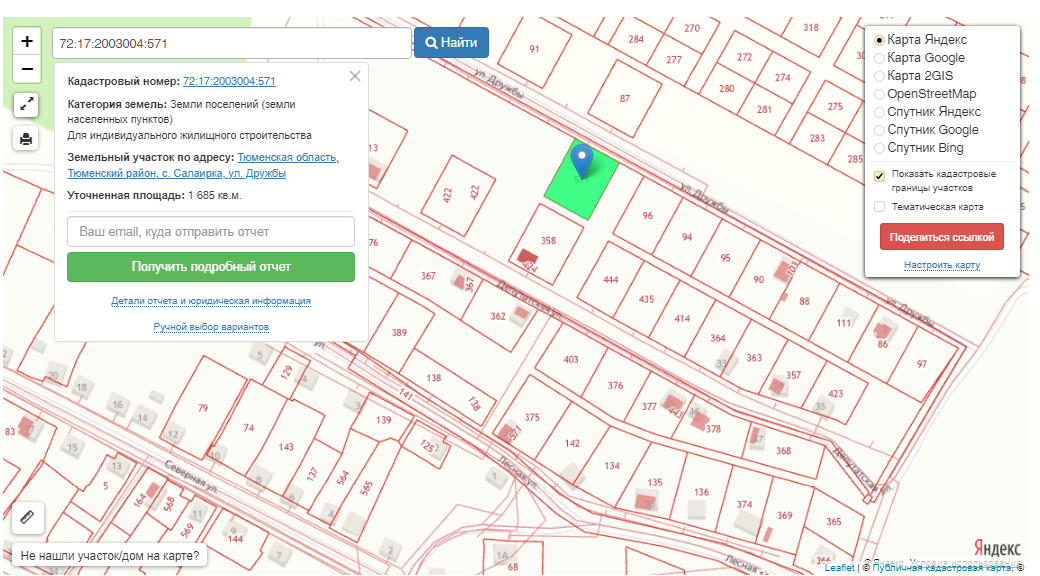Select parcel 139 on the map
Screen dimensions: 1040x576
pos(383,419)
